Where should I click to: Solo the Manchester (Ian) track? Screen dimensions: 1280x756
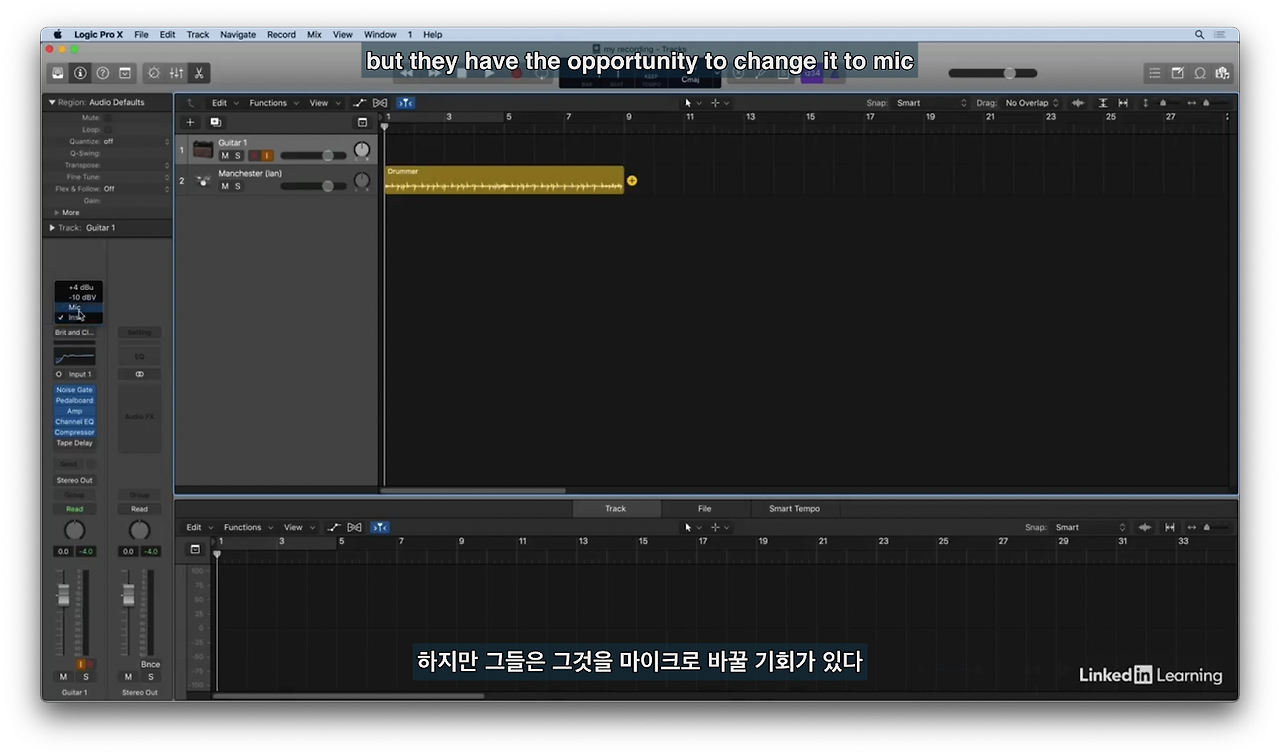point(237,186)
